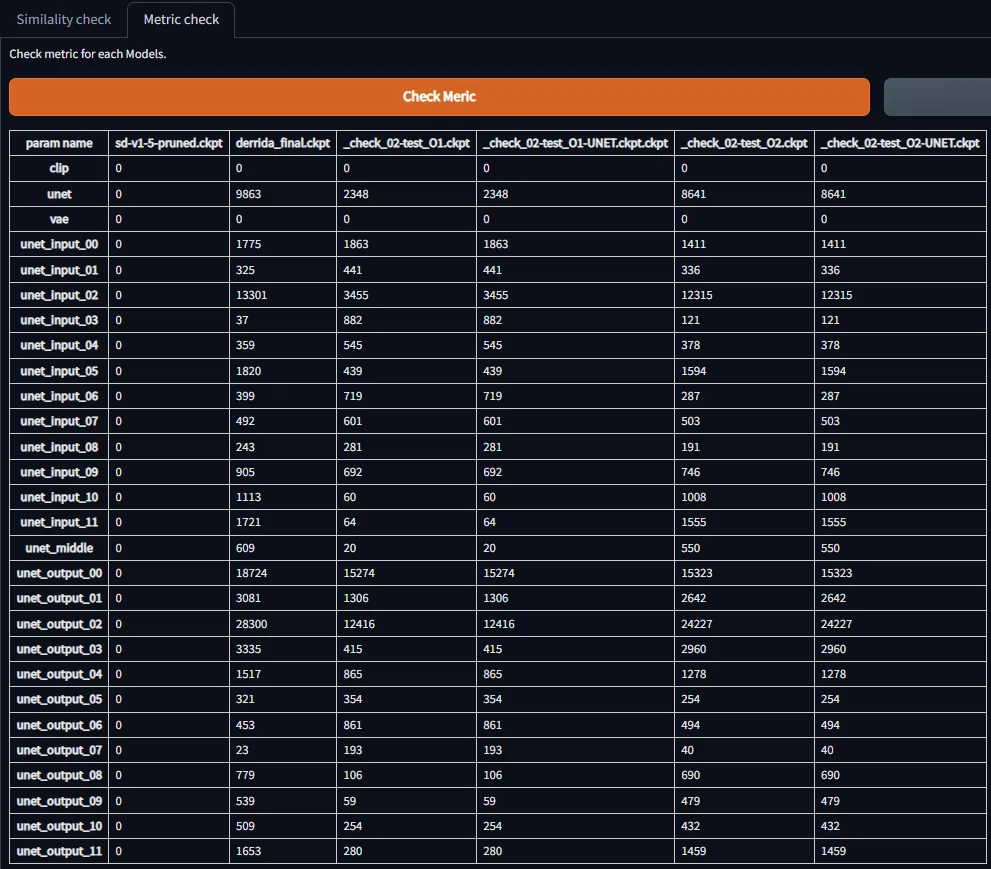Viewport: 991px width, 869px height.
Task: Select the unet_output_02 row label
Action: [x=59, y=624]
